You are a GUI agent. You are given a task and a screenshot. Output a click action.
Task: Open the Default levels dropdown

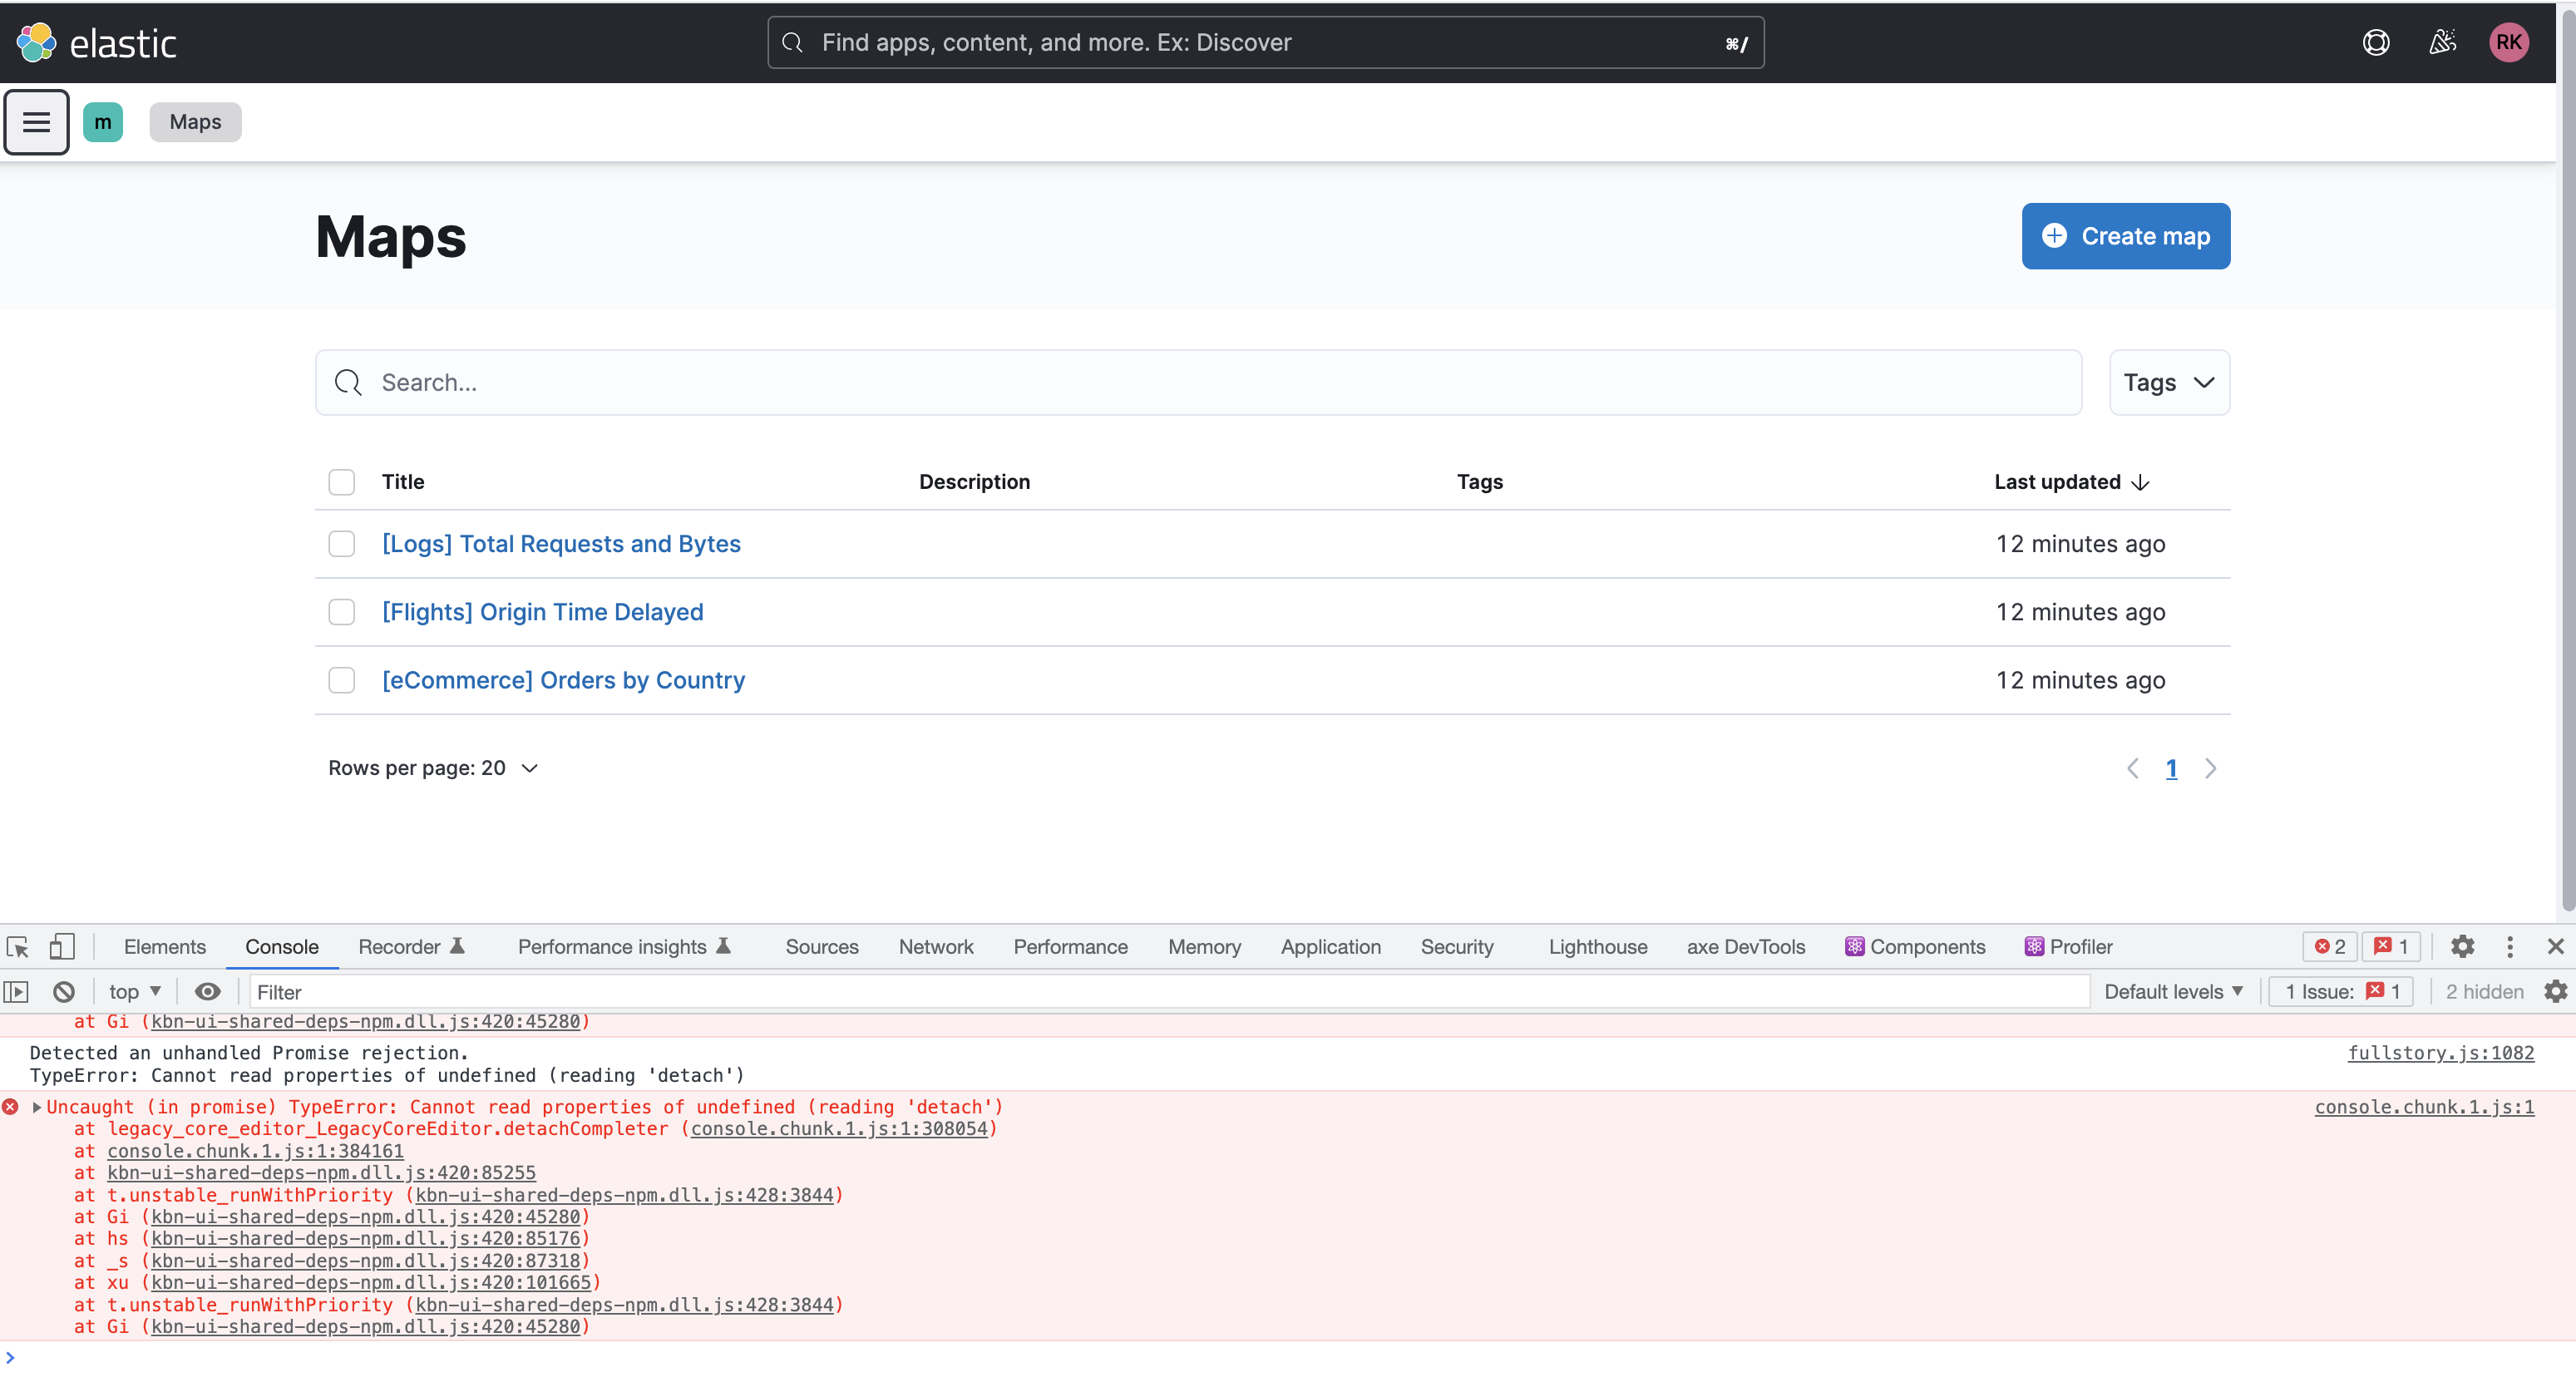click(x=2173, y=992)
